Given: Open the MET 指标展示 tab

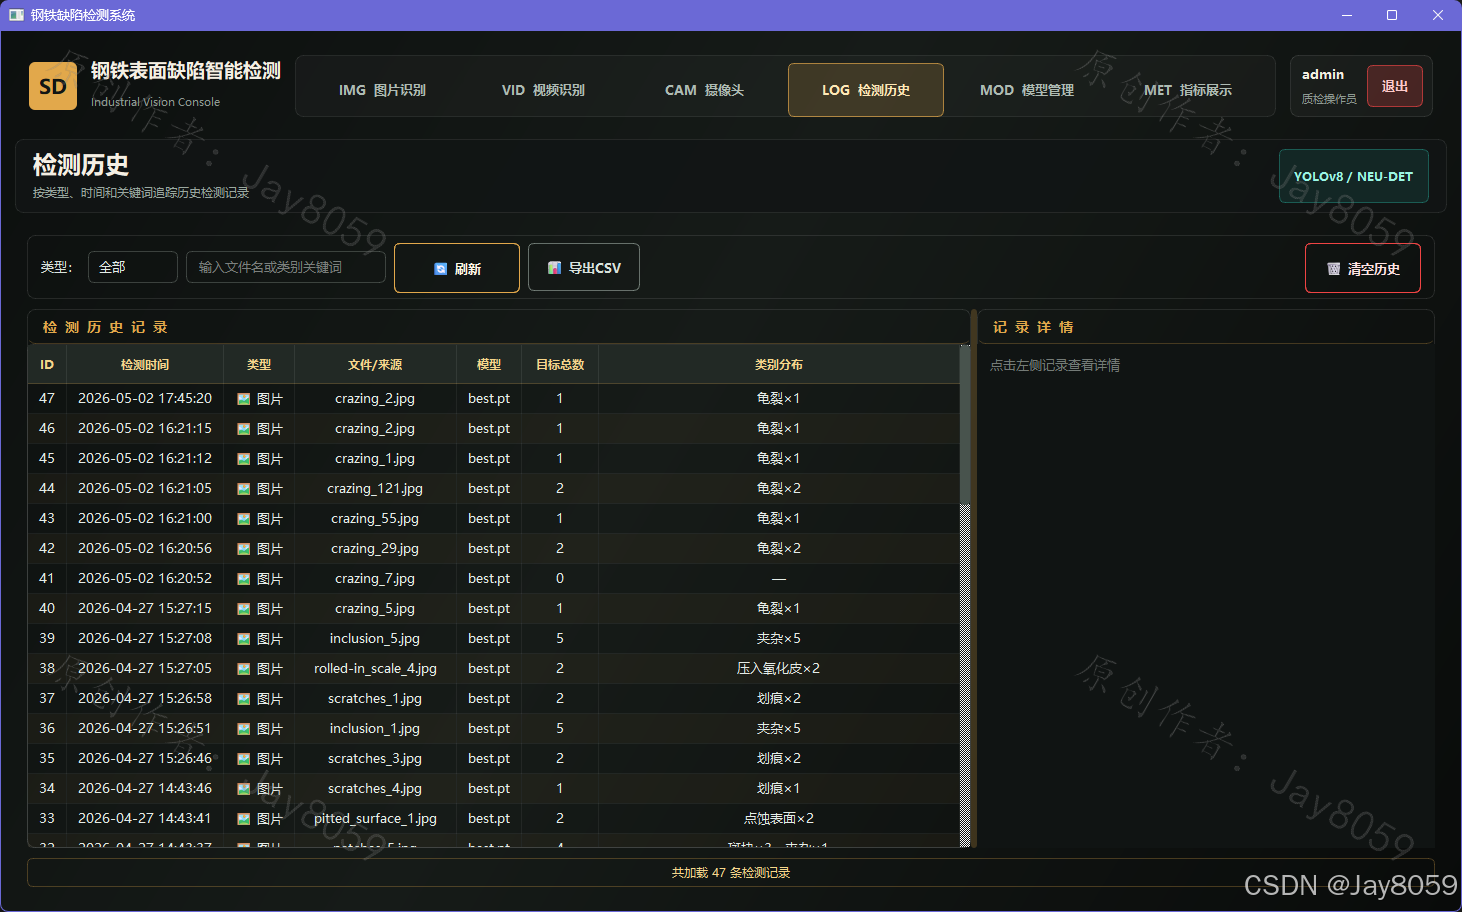Looking at the screenshot, I should pos(1188,90).
